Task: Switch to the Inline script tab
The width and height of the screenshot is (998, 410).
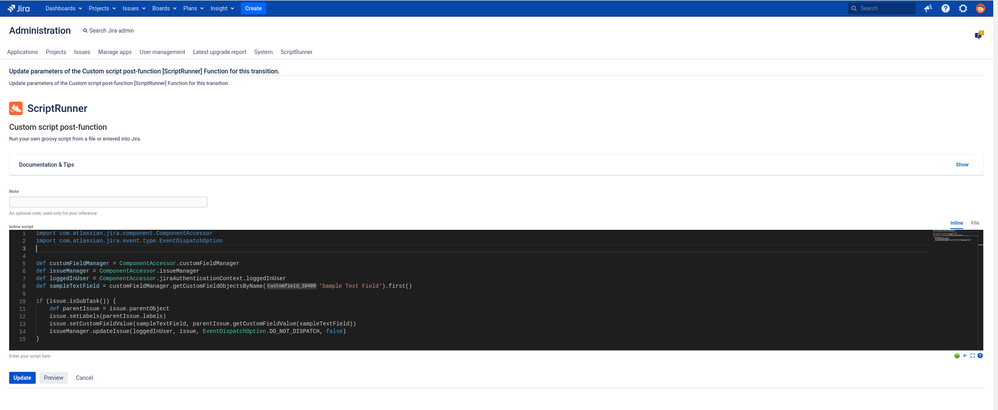Action: coord(957,223)
